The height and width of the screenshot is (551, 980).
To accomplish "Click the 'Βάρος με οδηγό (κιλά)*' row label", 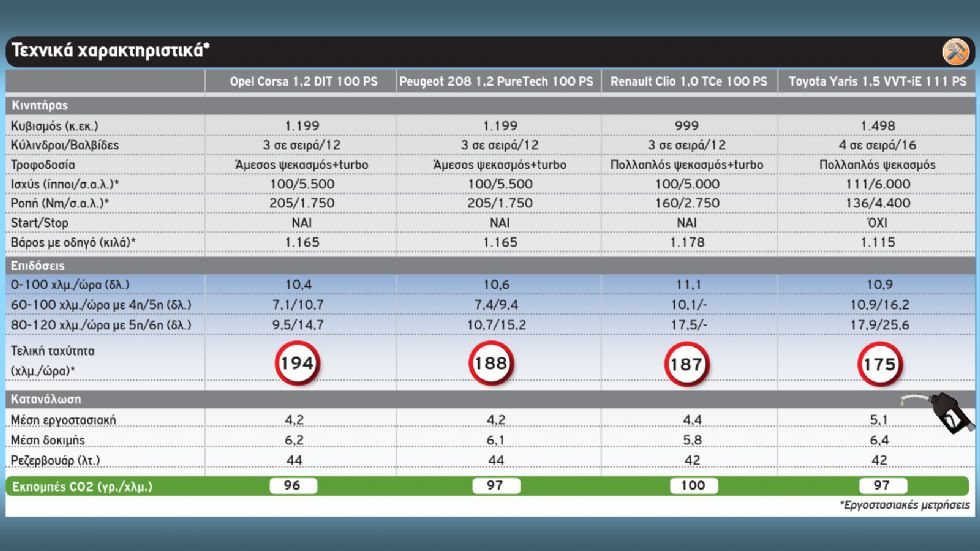I will (73, 242).
